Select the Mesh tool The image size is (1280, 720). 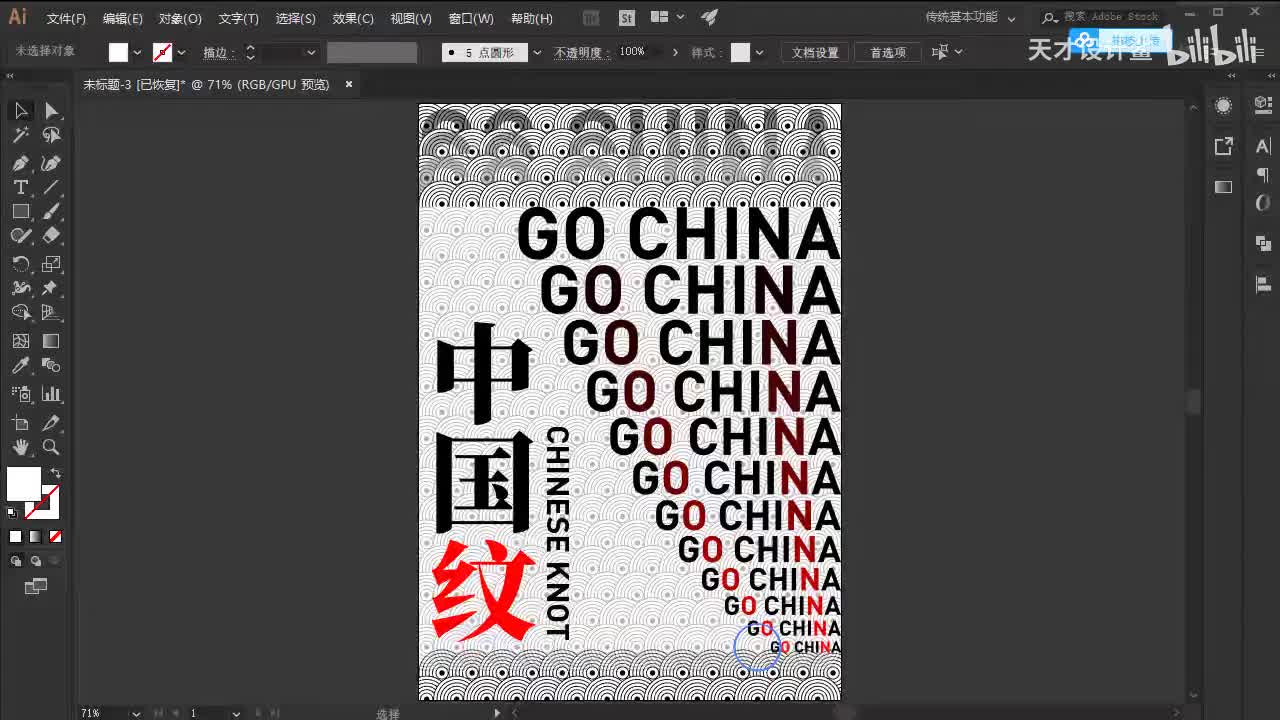click(x=20, y=341)
